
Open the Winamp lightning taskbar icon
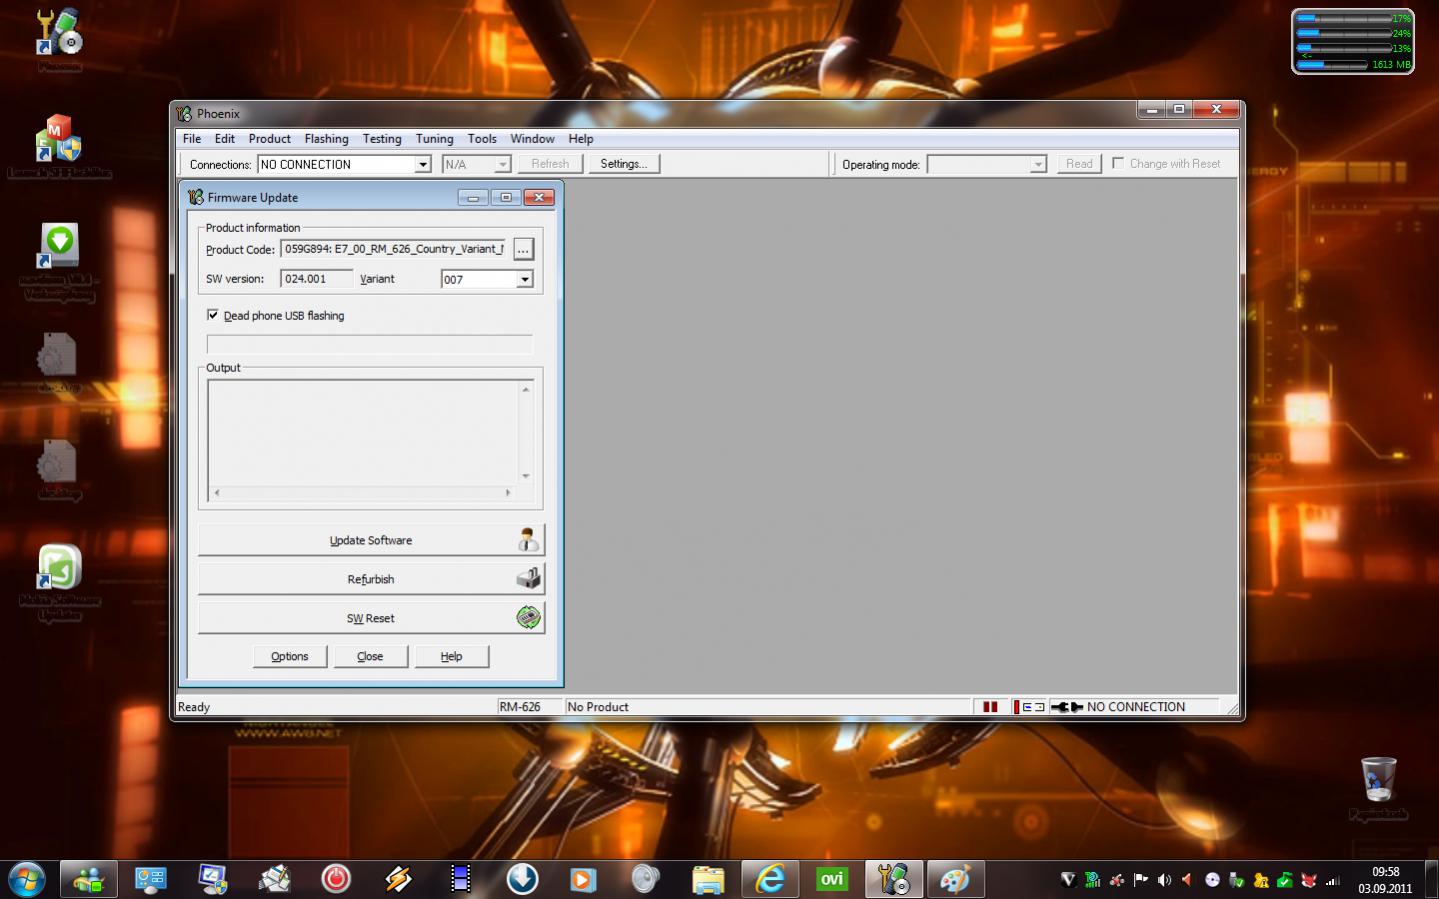398,879
